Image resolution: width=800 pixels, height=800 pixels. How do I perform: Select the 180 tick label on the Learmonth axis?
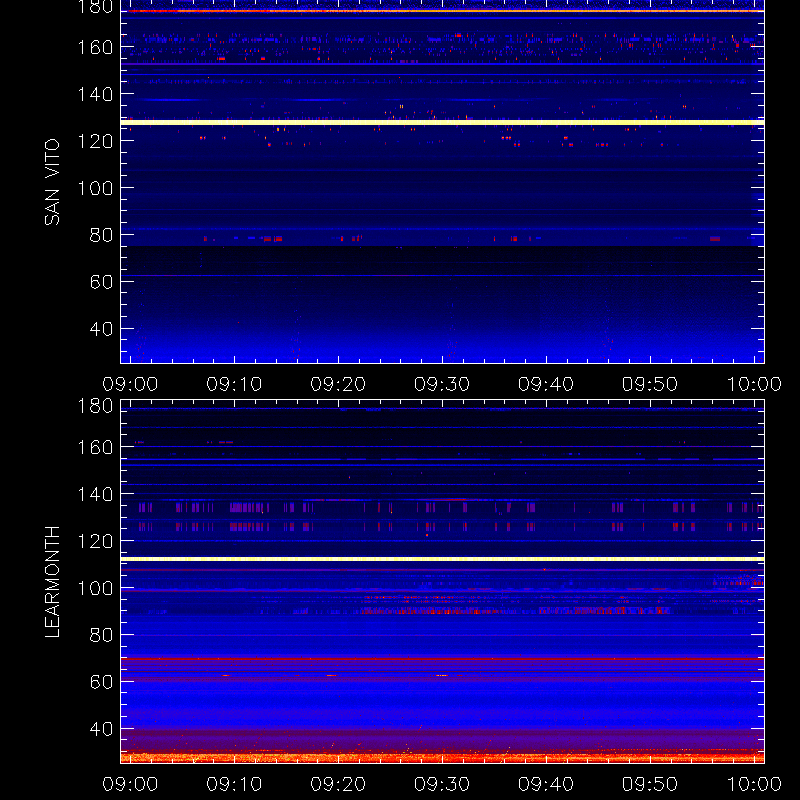pyautogui.click(x=95, y=406)
